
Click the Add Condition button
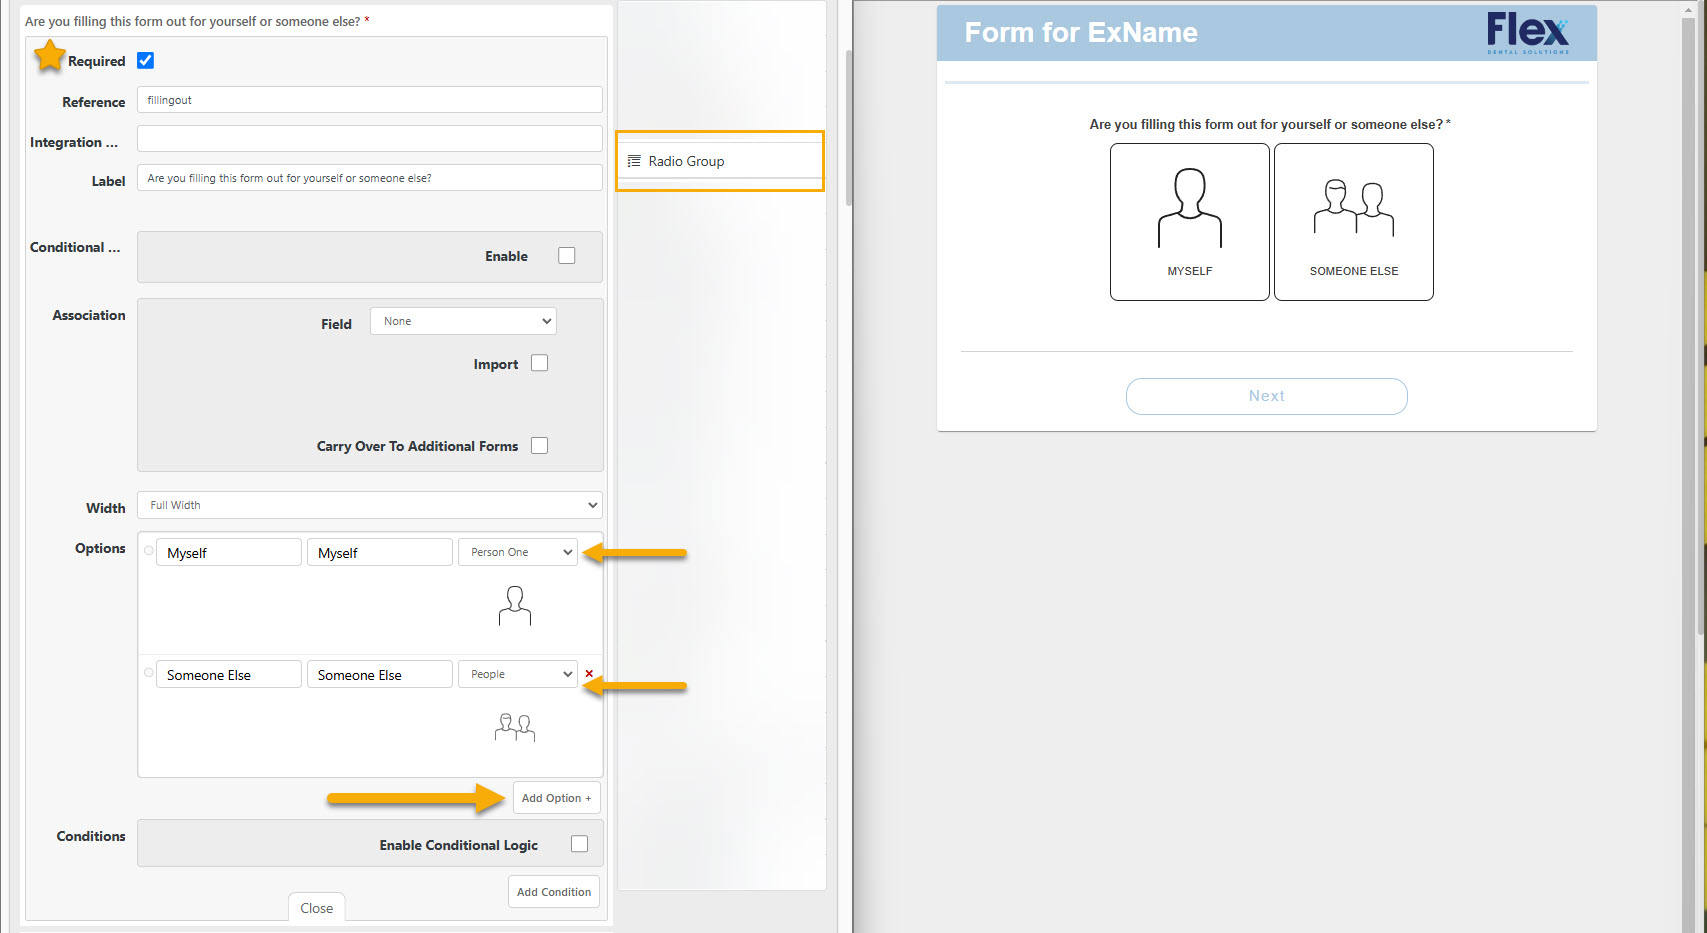(x=554, y=892)
